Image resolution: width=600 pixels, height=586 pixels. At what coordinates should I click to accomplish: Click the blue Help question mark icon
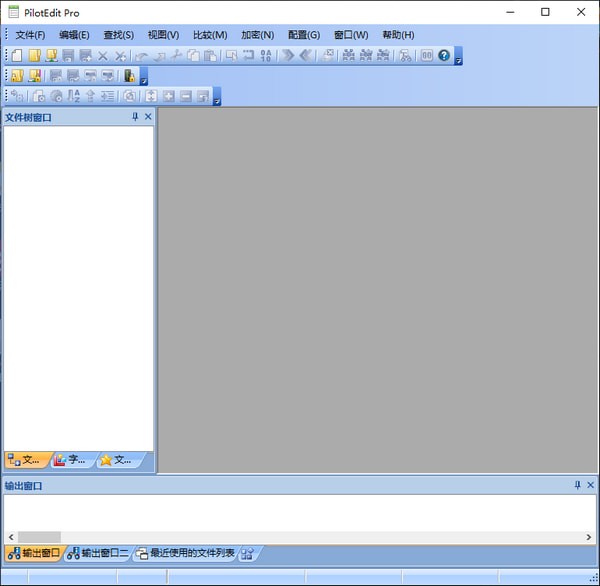[444, 56]
